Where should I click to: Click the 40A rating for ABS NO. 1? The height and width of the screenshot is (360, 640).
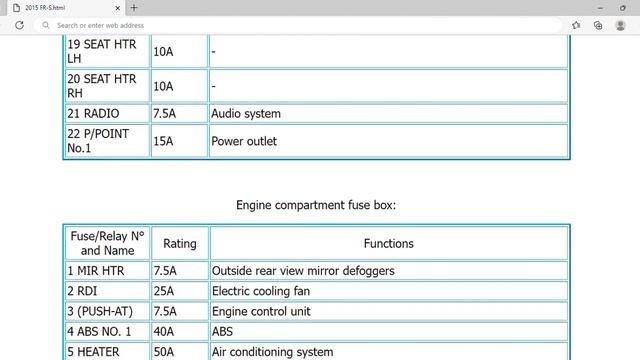180,331
